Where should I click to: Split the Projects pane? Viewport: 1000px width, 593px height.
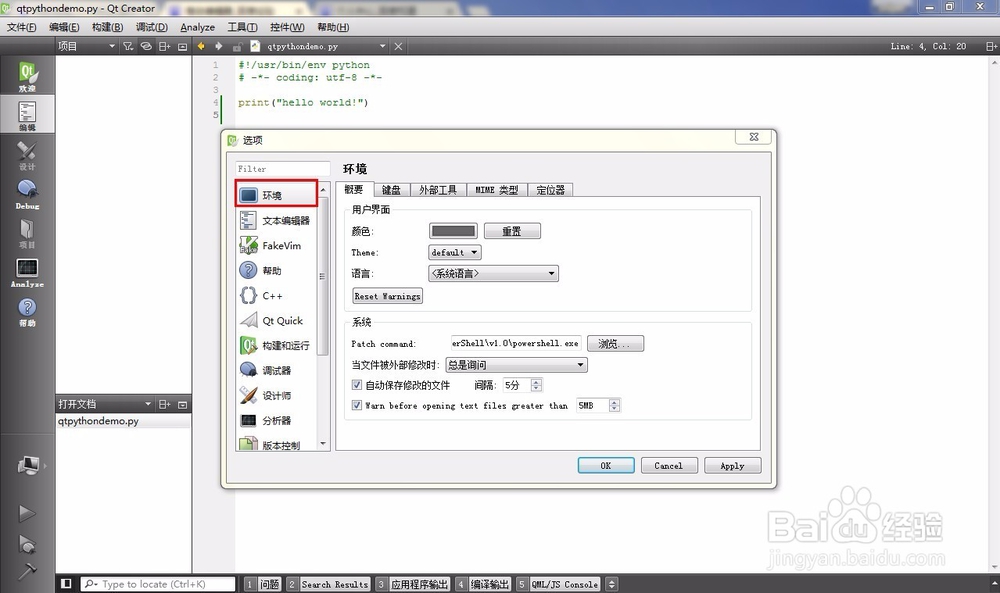click(x=164, y=46)
